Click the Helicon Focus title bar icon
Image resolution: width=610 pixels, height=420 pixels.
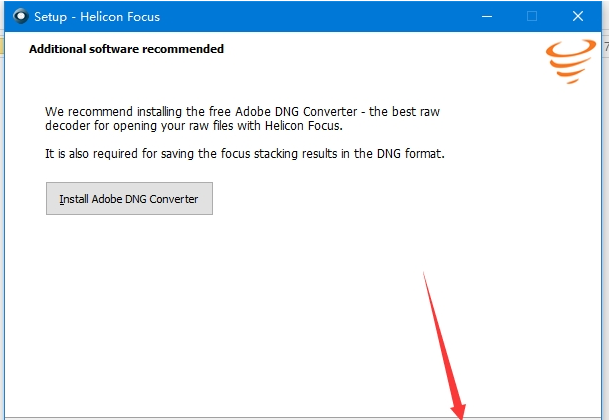(x=19, y=16)
